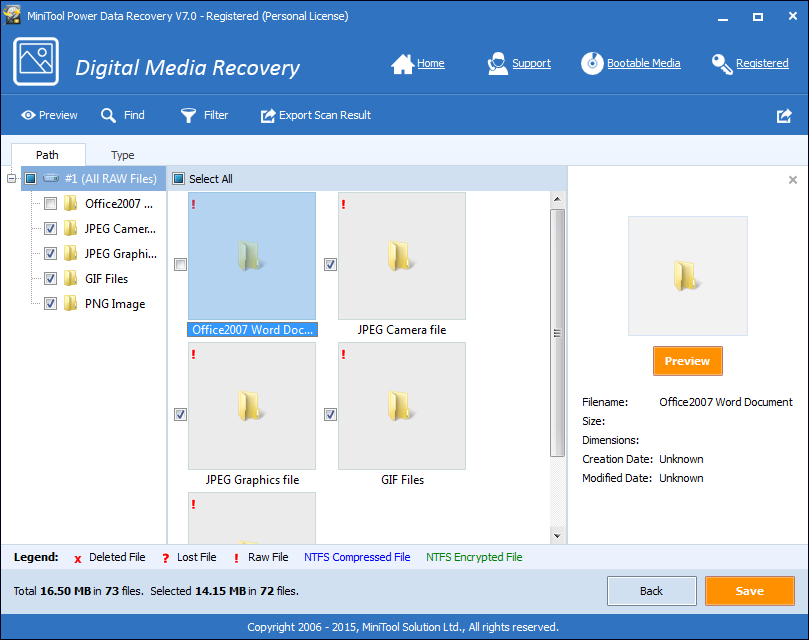The width and height of the screenshot is (809, 640).
Task: Click the share icon at toolbar right
Action: click(x=784, y=116)
